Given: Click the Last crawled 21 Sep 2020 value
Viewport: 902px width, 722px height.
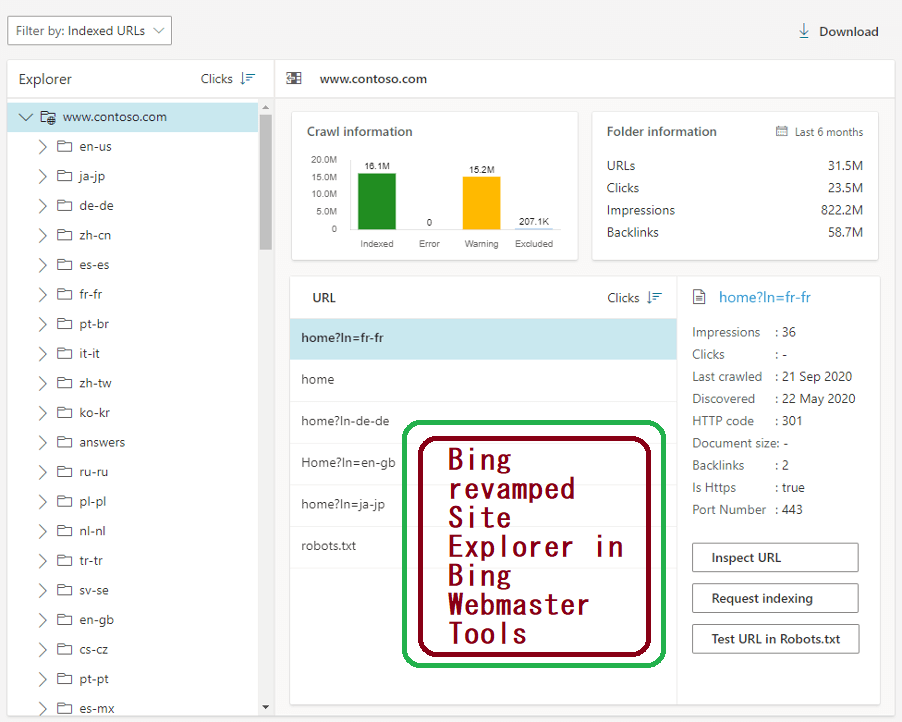Looking at the screenshot, I should 817,376.
